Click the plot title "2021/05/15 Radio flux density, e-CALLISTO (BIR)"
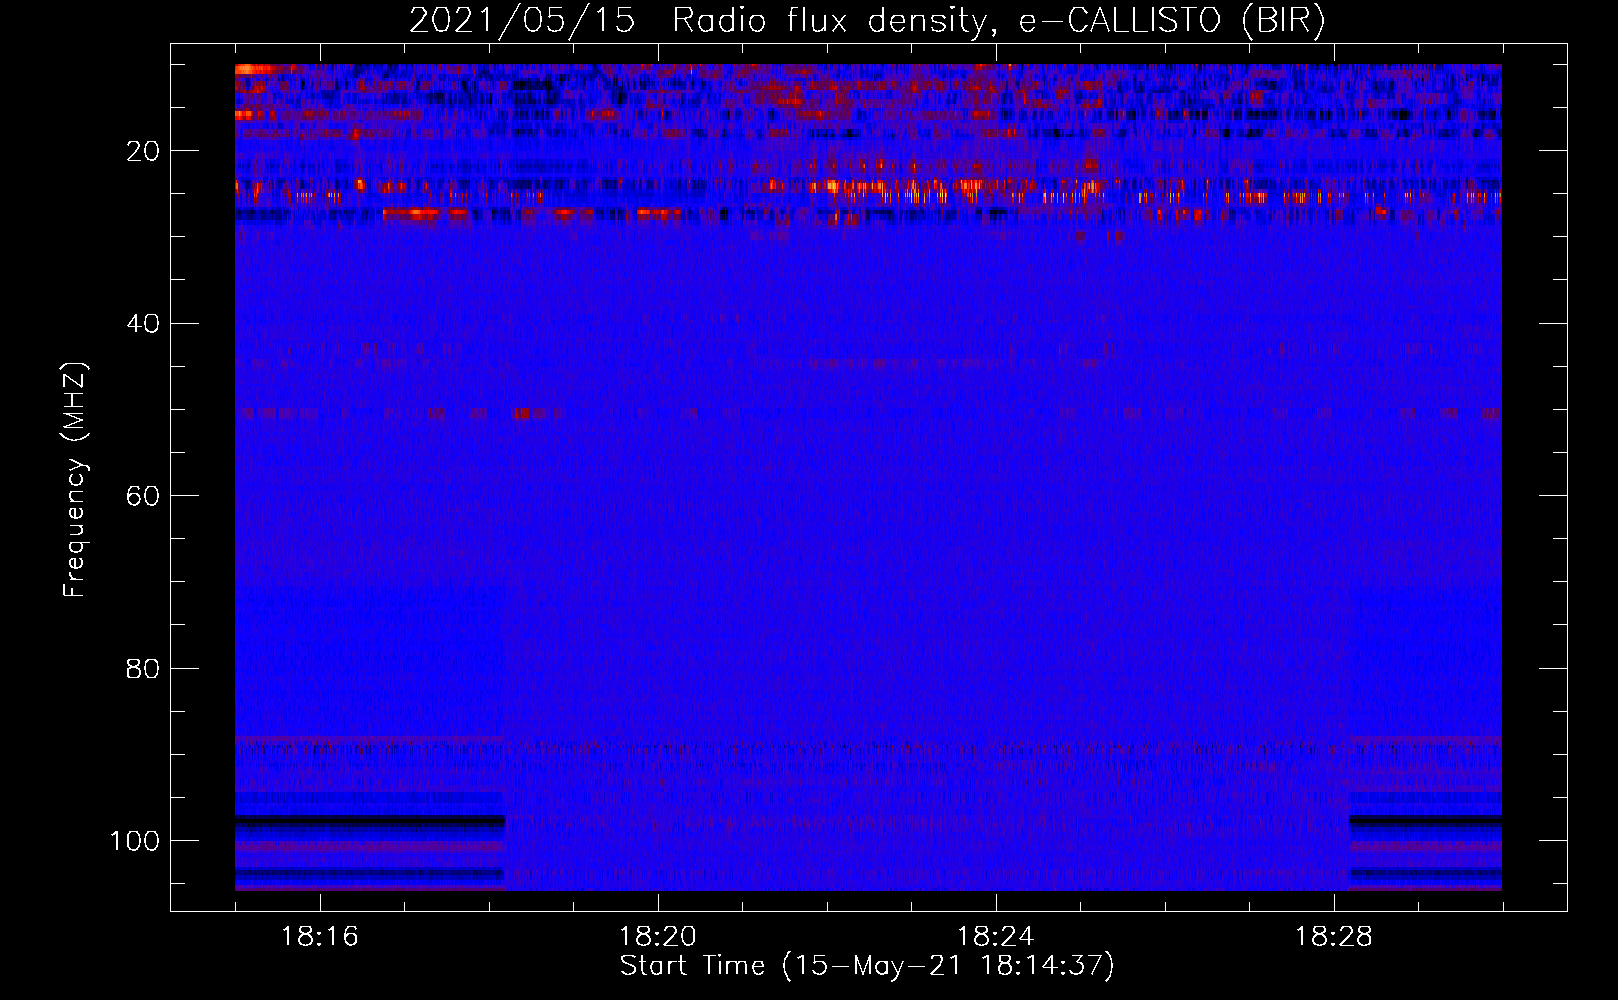 (867, 20)
